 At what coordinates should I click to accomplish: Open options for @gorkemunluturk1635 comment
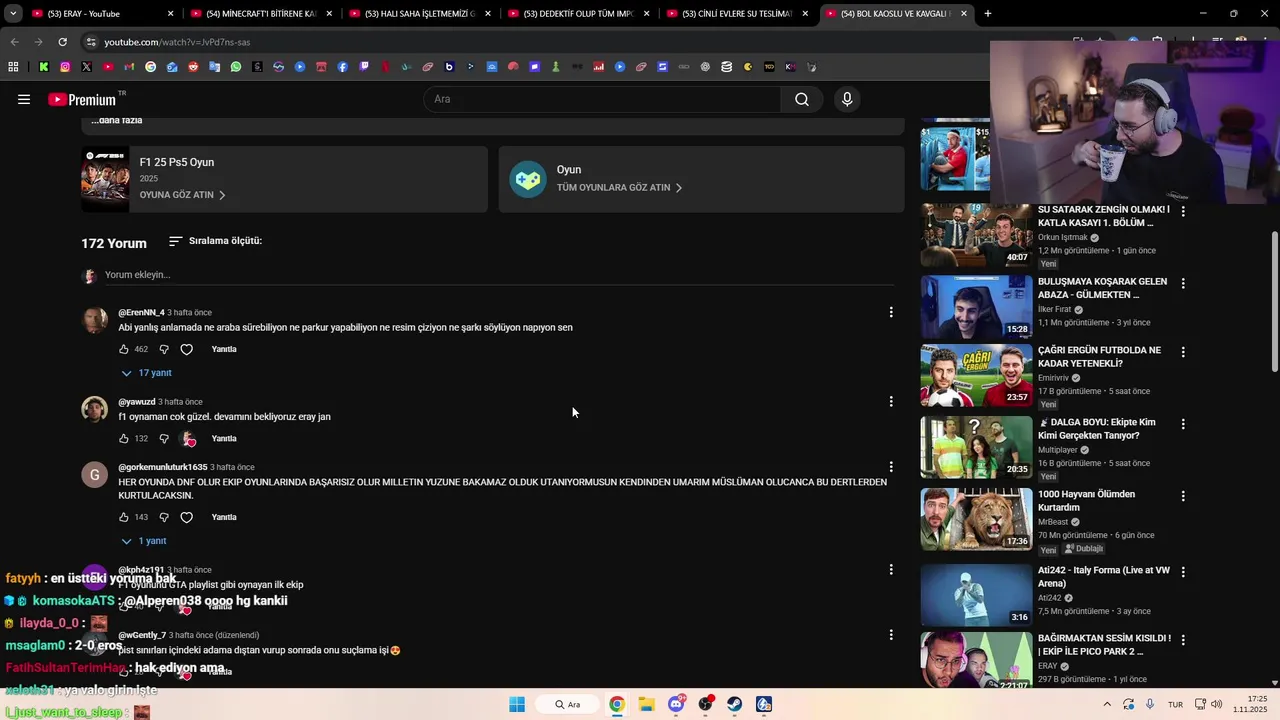[x=891, y=467]
